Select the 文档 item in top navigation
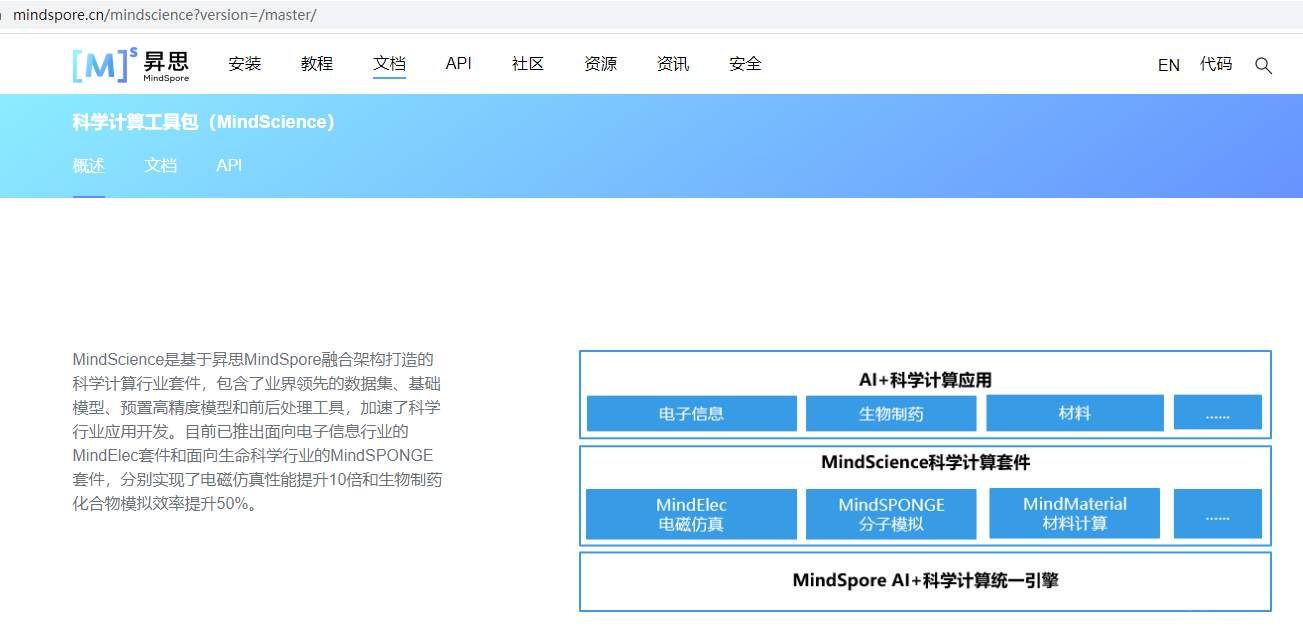Screen dimensions: 1303x628 click(x=389, y=64)
